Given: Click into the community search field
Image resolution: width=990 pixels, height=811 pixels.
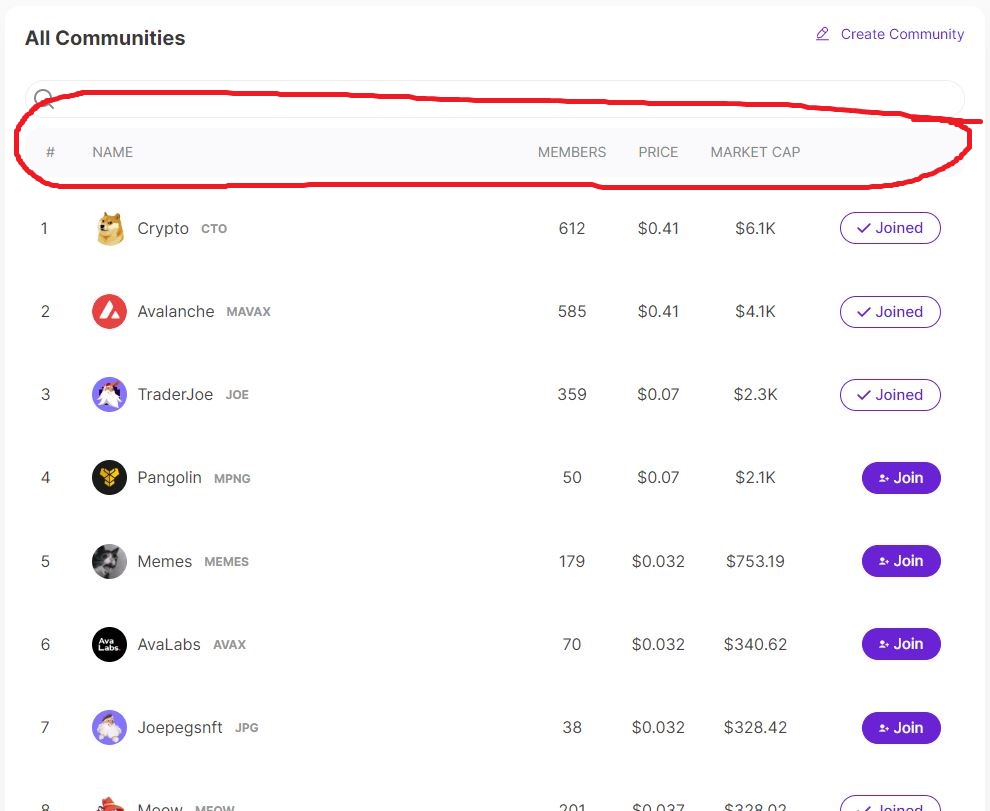Looking at the screenshot, I should pyautogui.click(x=500, y=98).
